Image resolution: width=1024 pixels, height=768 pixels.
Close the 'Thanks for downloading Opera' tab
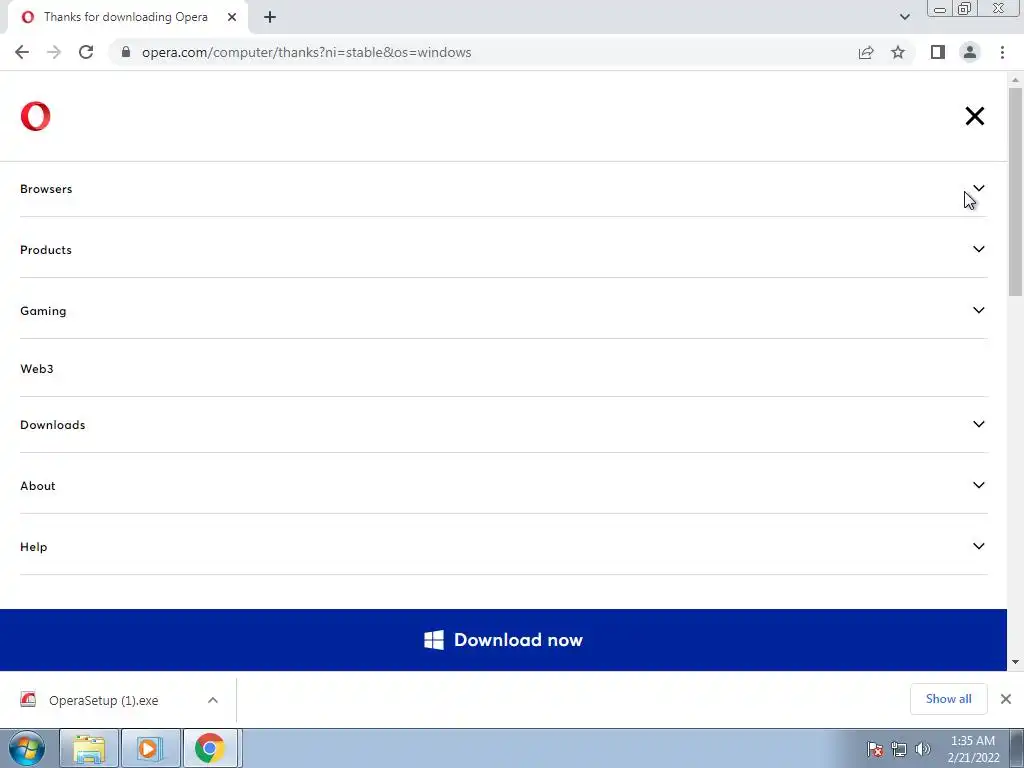pyautogui.click(x=232, y=17)
